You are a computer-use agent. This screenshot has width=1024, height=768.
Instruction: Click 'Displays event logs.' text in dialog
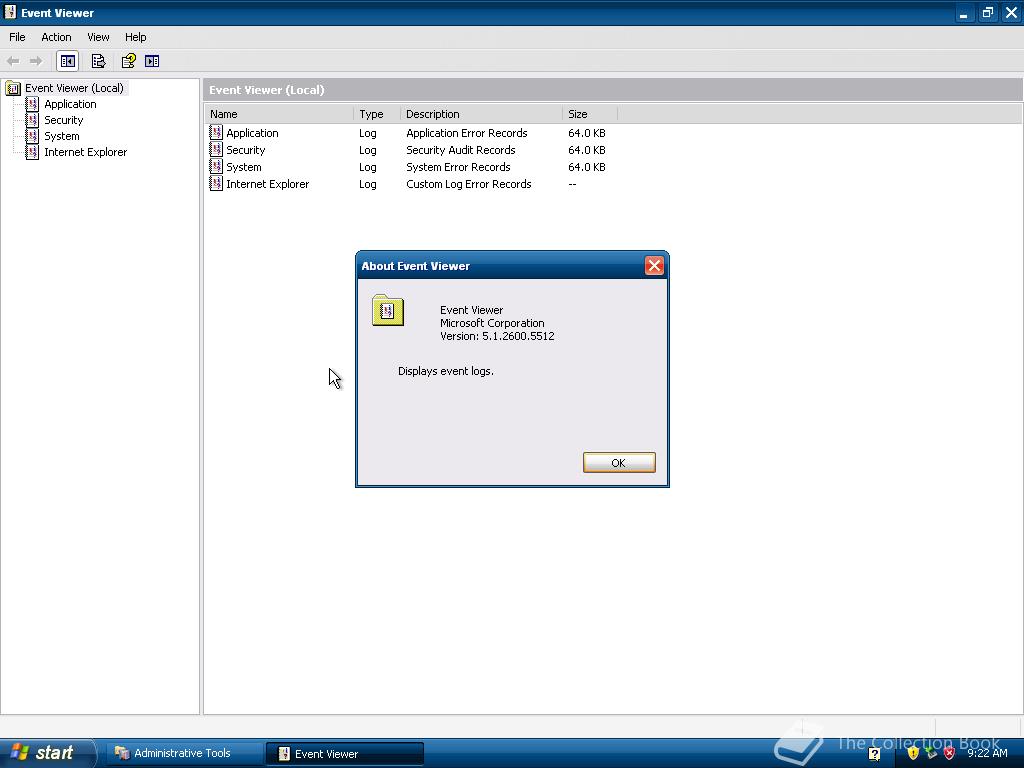[x=445, y=370]
